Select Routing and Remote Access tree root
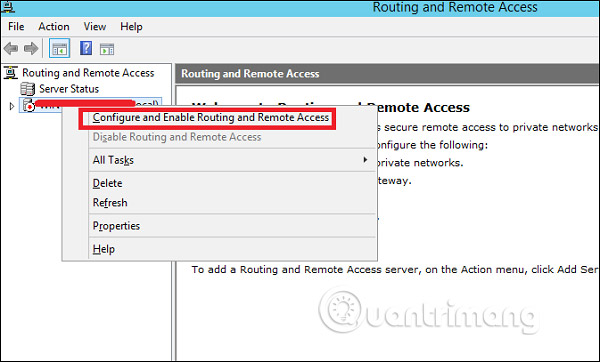 [x=88, y=73]
